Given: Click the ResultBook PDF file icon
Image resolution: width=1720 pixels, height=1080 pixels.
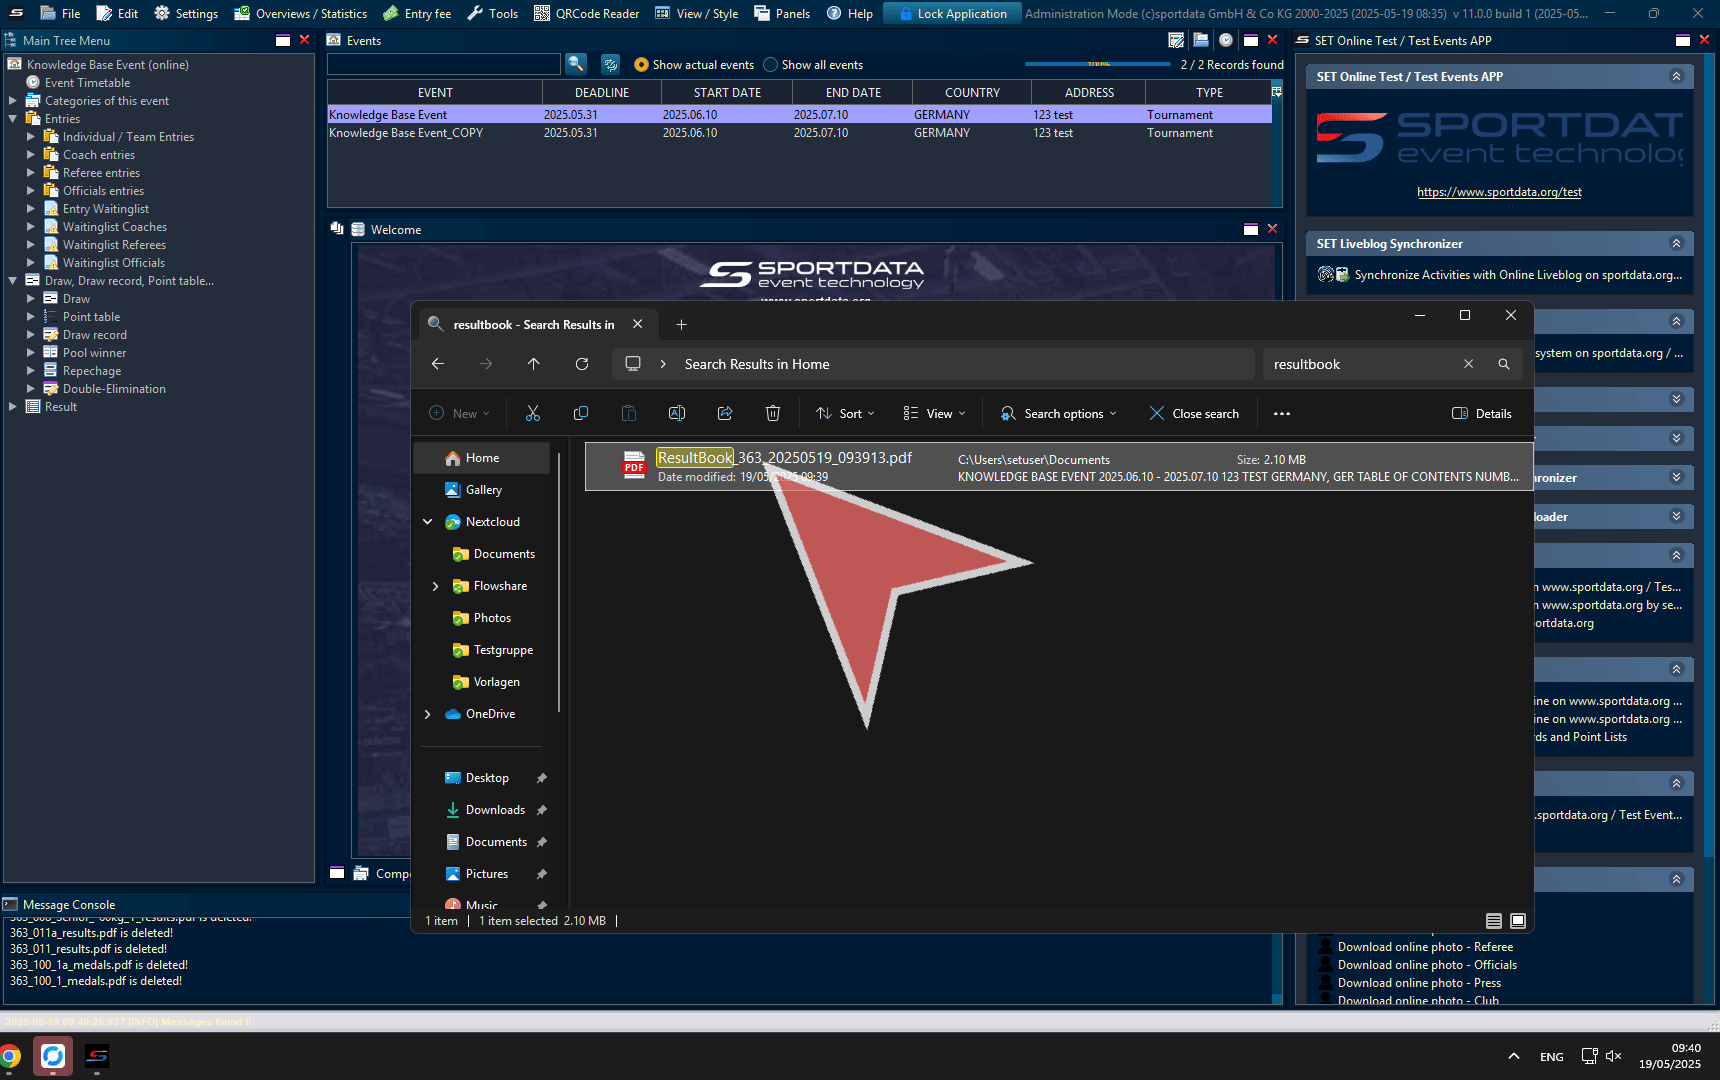Looking at the screenshot, I should point(634,466).
